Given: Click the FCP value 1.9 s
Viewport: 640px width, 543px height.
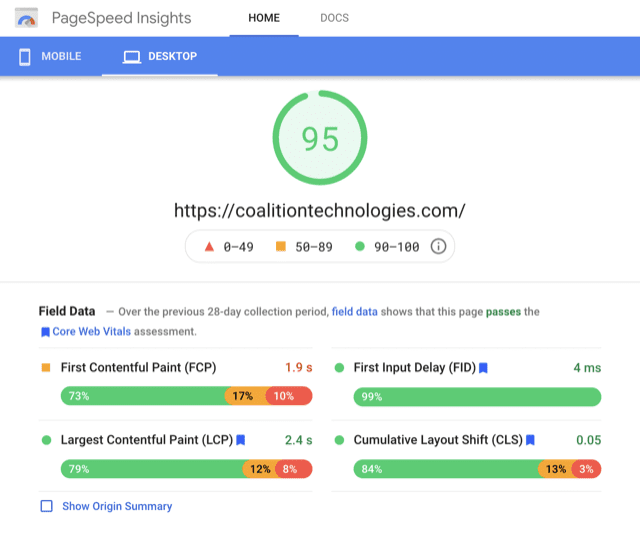Looking at the screenshot, I should coord(298,367).
